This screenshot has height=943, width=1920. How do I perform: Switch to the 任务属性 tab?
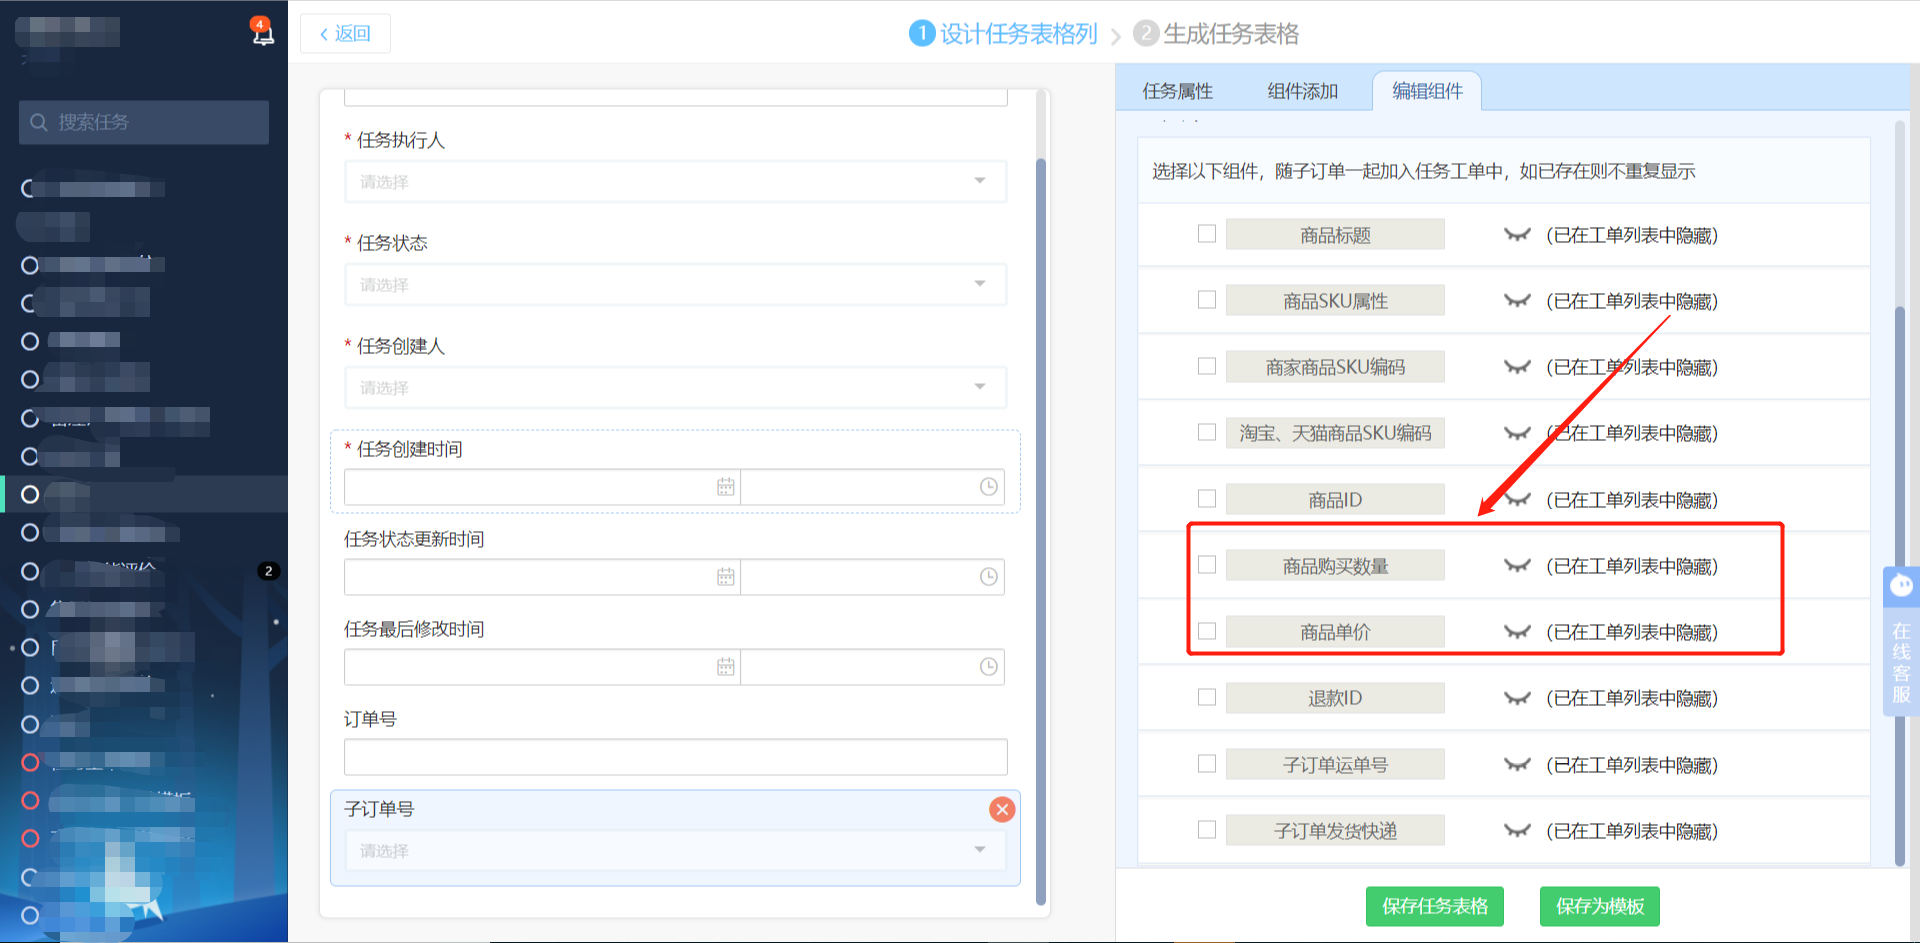(x=1177, y=91)
